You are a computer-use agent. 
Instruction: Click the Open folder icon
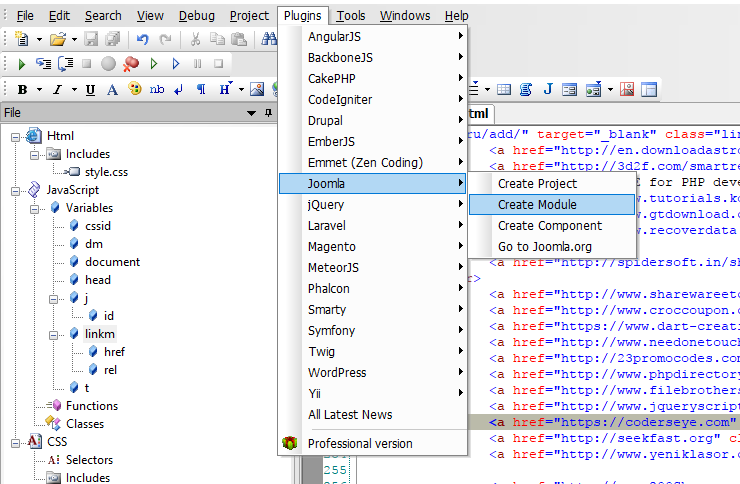[58, 39]
